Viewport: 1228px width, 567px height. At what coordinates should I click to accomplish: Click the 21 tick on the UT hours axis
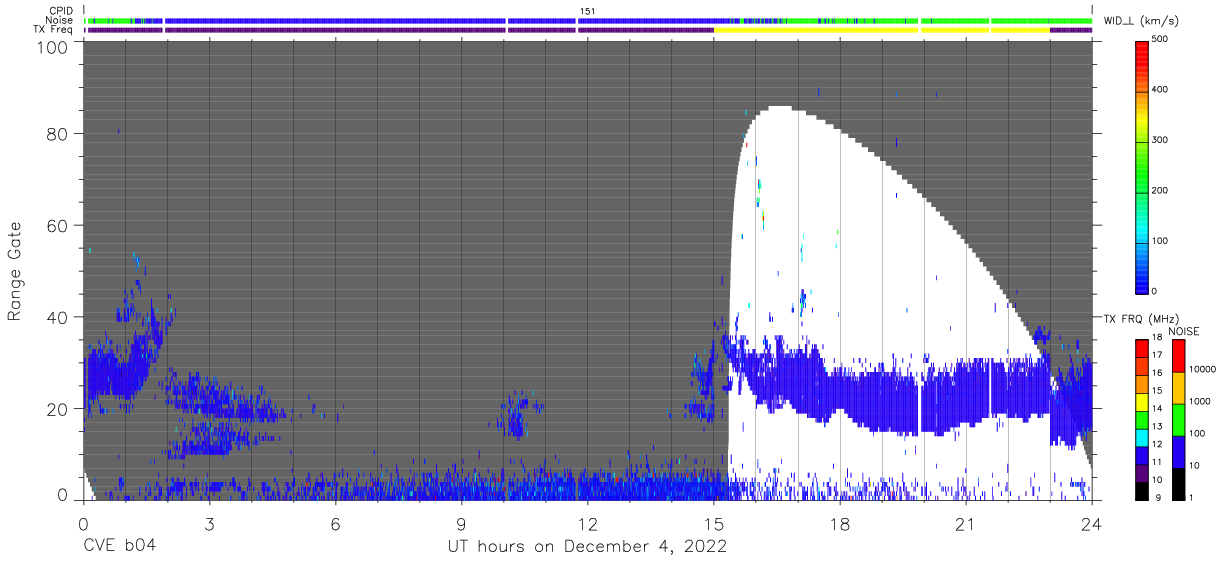(x=966, y=523)
